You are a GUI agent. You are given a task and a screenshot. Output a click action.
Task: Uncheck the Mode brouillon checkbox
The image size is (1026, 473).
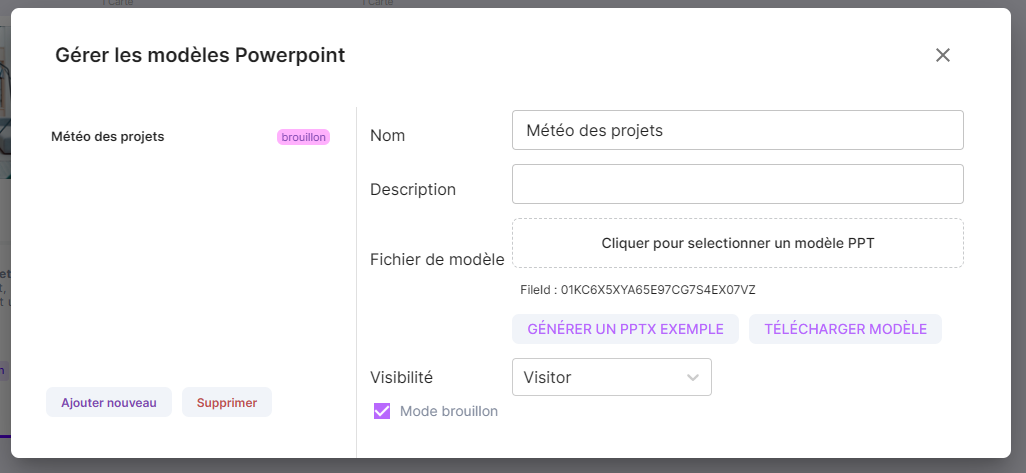[x=381, y=411]
